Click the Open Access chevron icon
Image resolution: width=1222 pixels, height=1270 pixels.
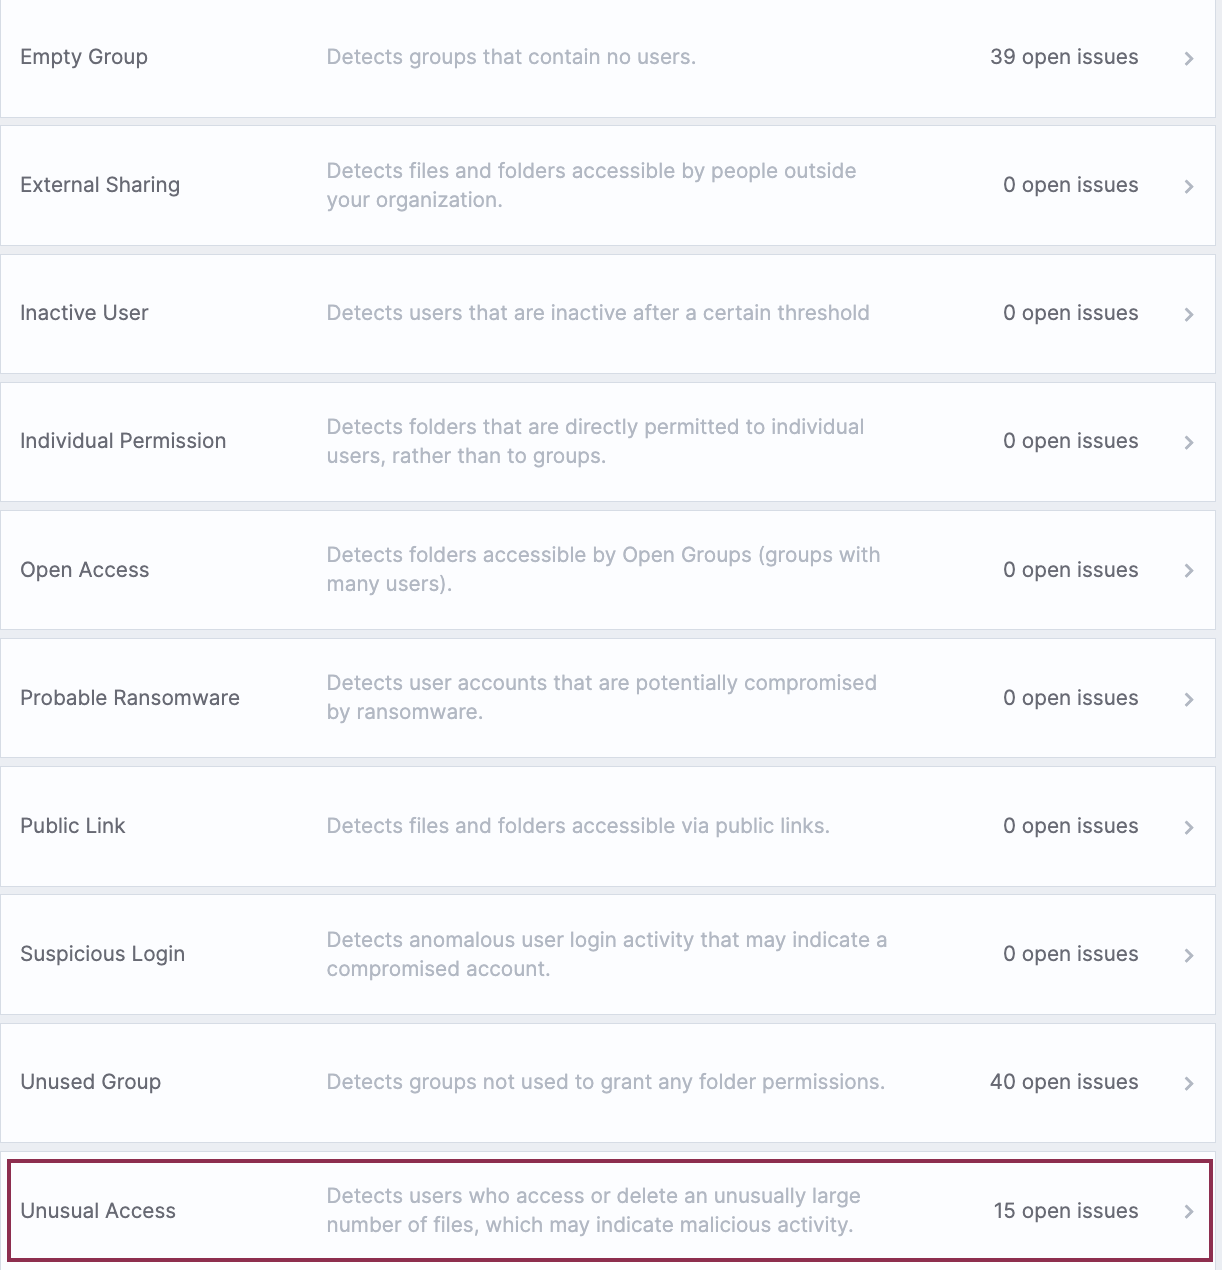click(x=1189, y=570)
